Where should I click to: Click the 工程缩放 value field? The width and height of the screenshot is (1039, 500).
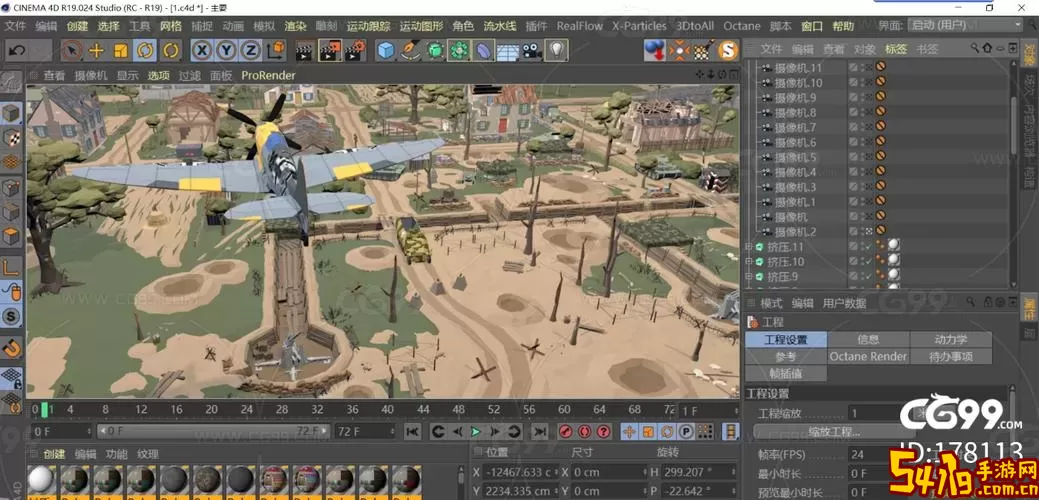pos(875,413)
